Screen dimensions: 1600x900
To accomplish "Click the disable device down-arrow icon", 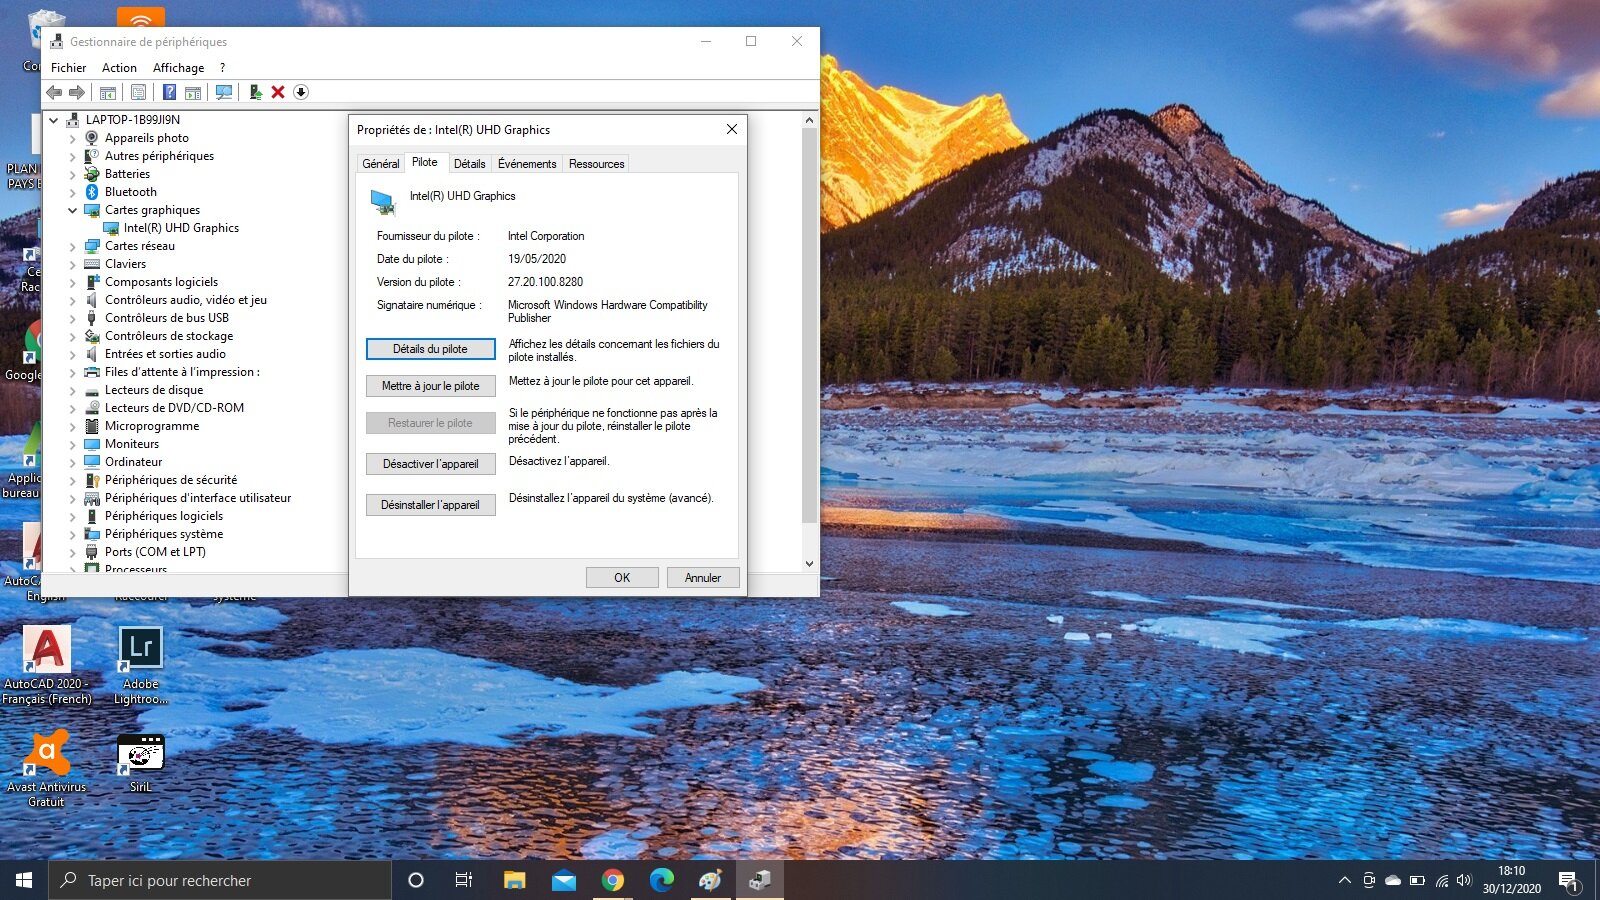I will [x=301, y=92].
